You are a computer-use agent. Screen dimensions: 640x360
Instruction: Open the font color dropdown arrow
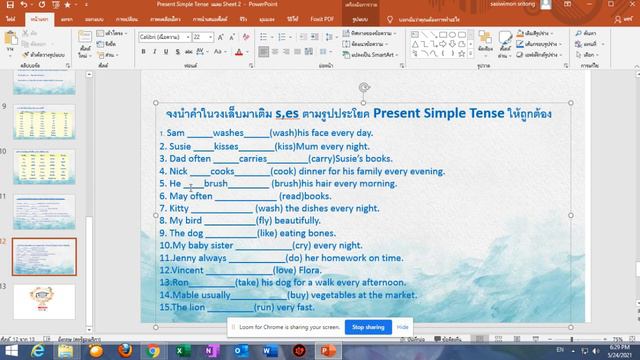247,52
